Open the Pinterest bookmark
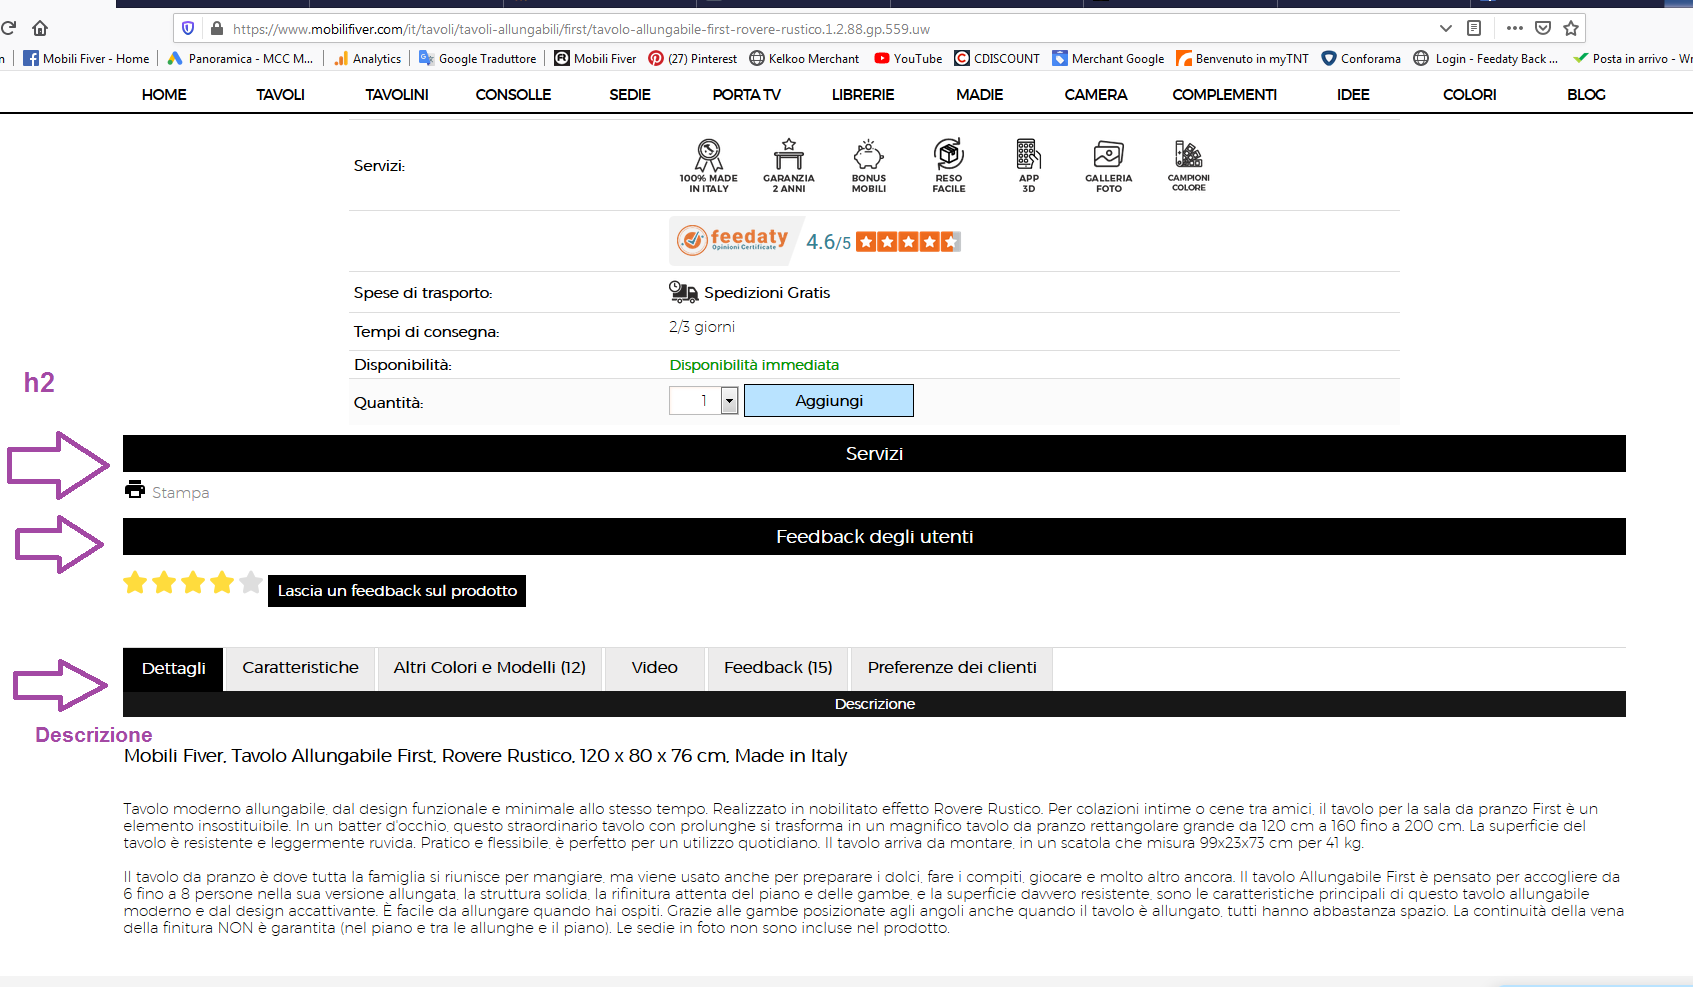This screenshot has width=1693, height=987. (692, 59)
